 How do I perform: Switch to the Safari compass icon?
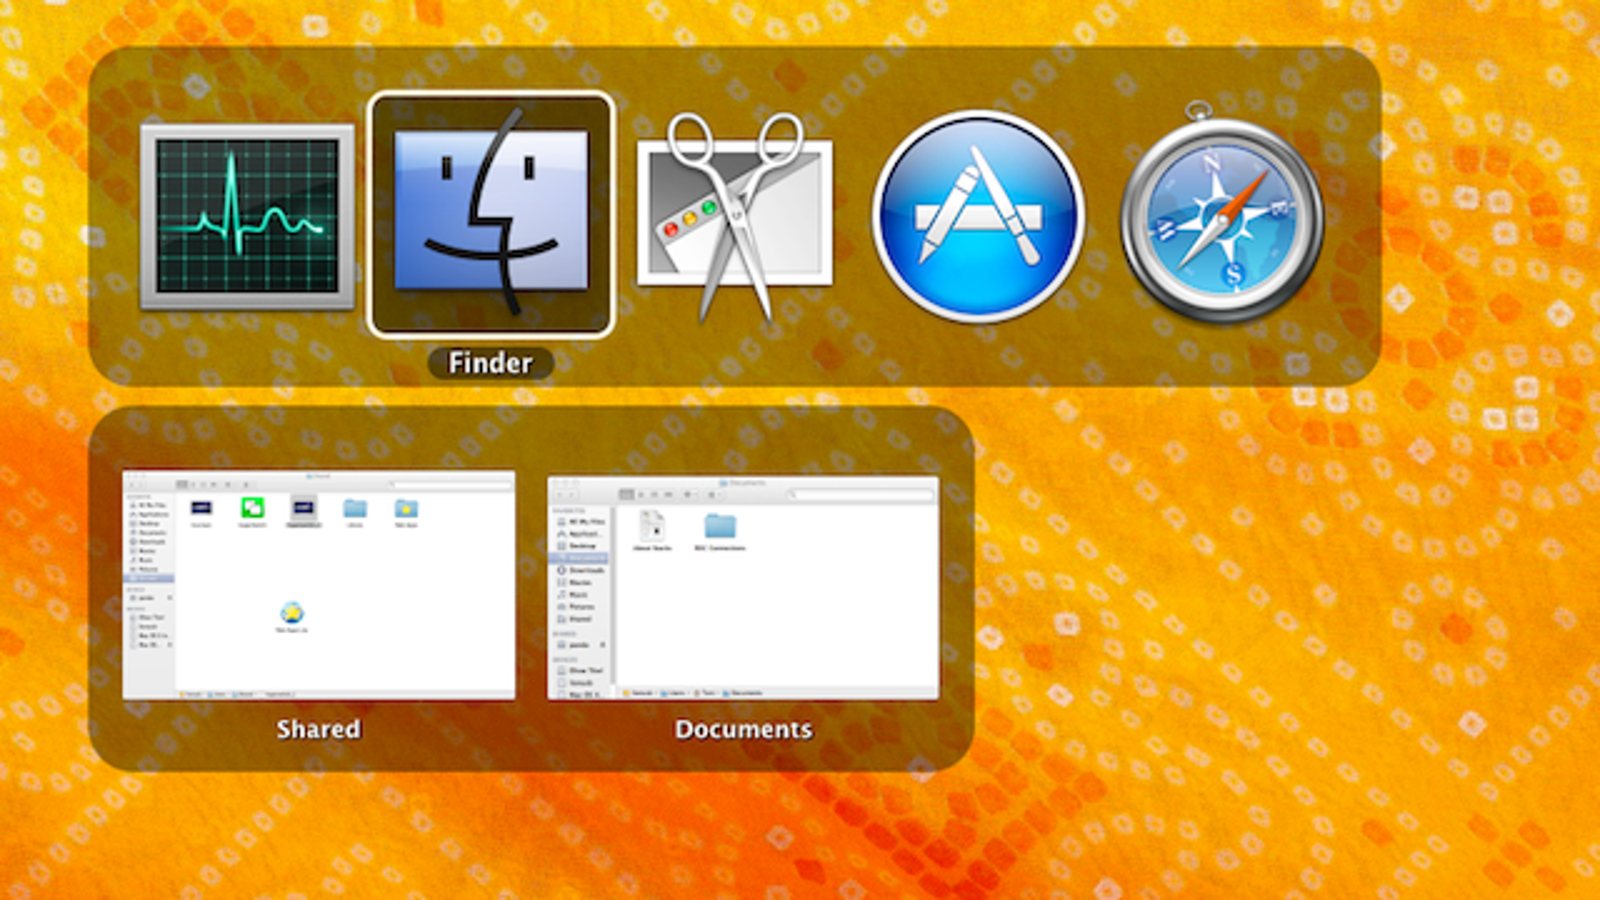[x=1222, y=212]
